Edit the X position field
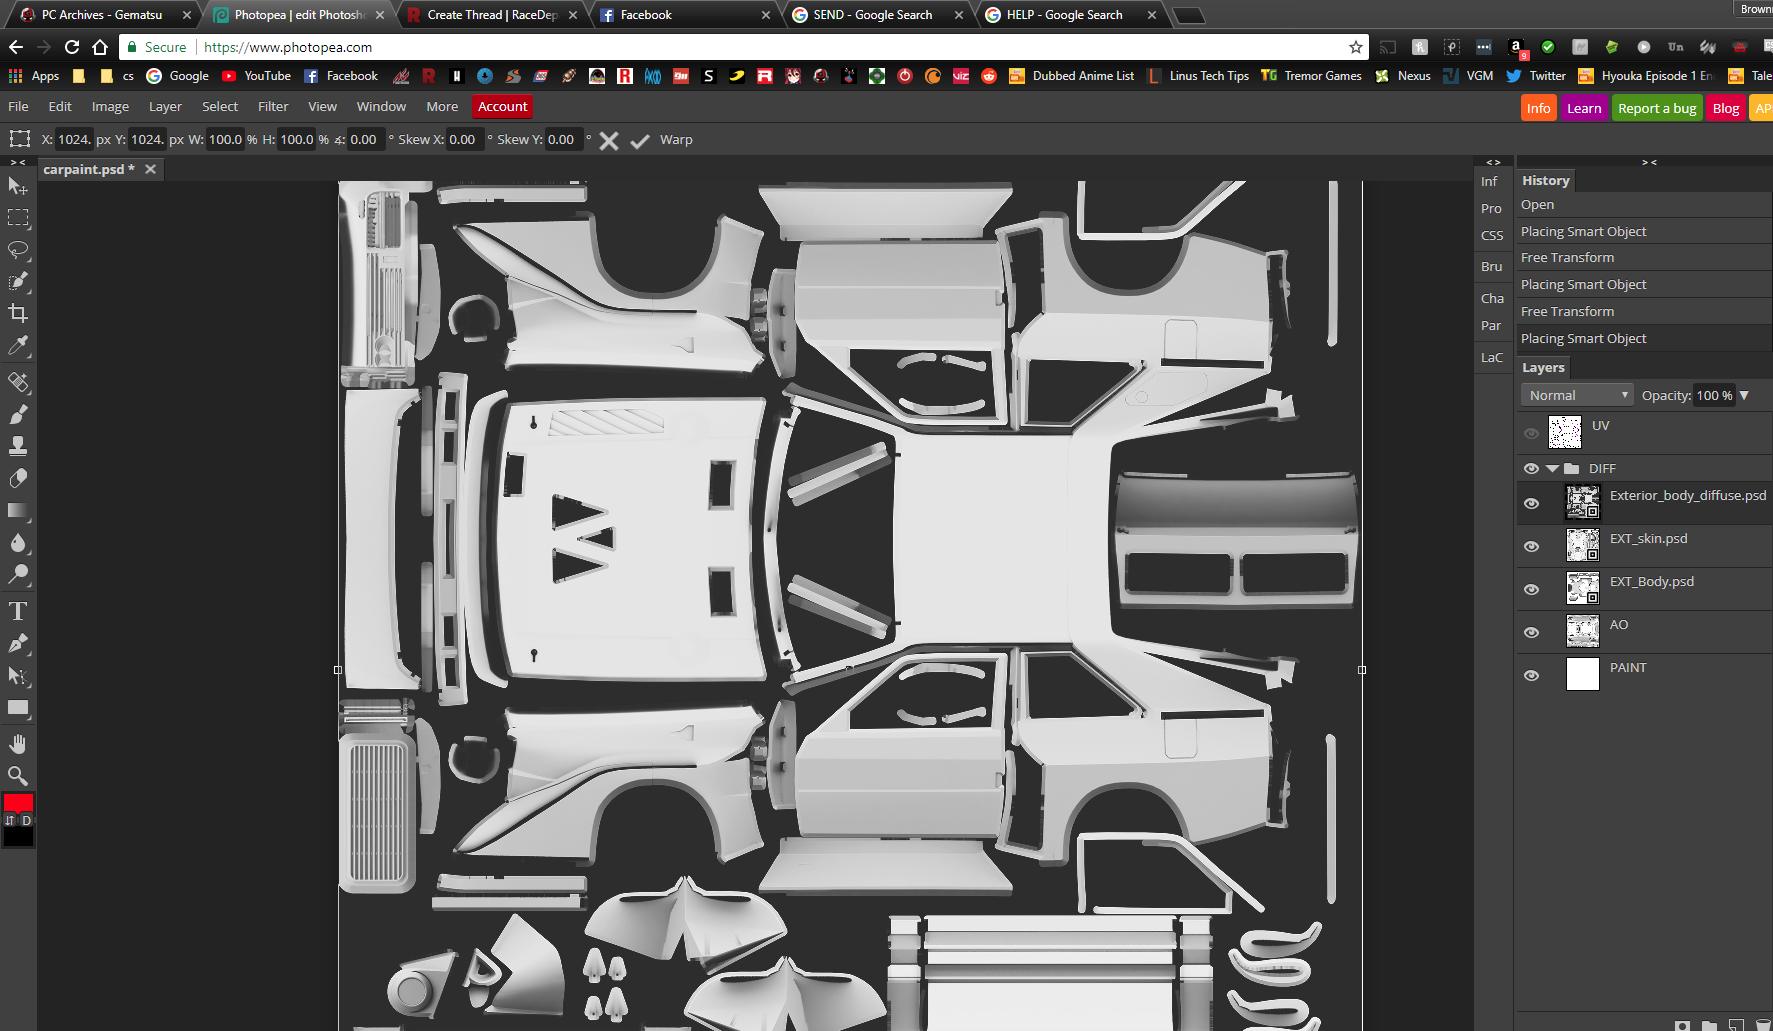This screenshot has height=1031, width=1773. coord(74,140)
